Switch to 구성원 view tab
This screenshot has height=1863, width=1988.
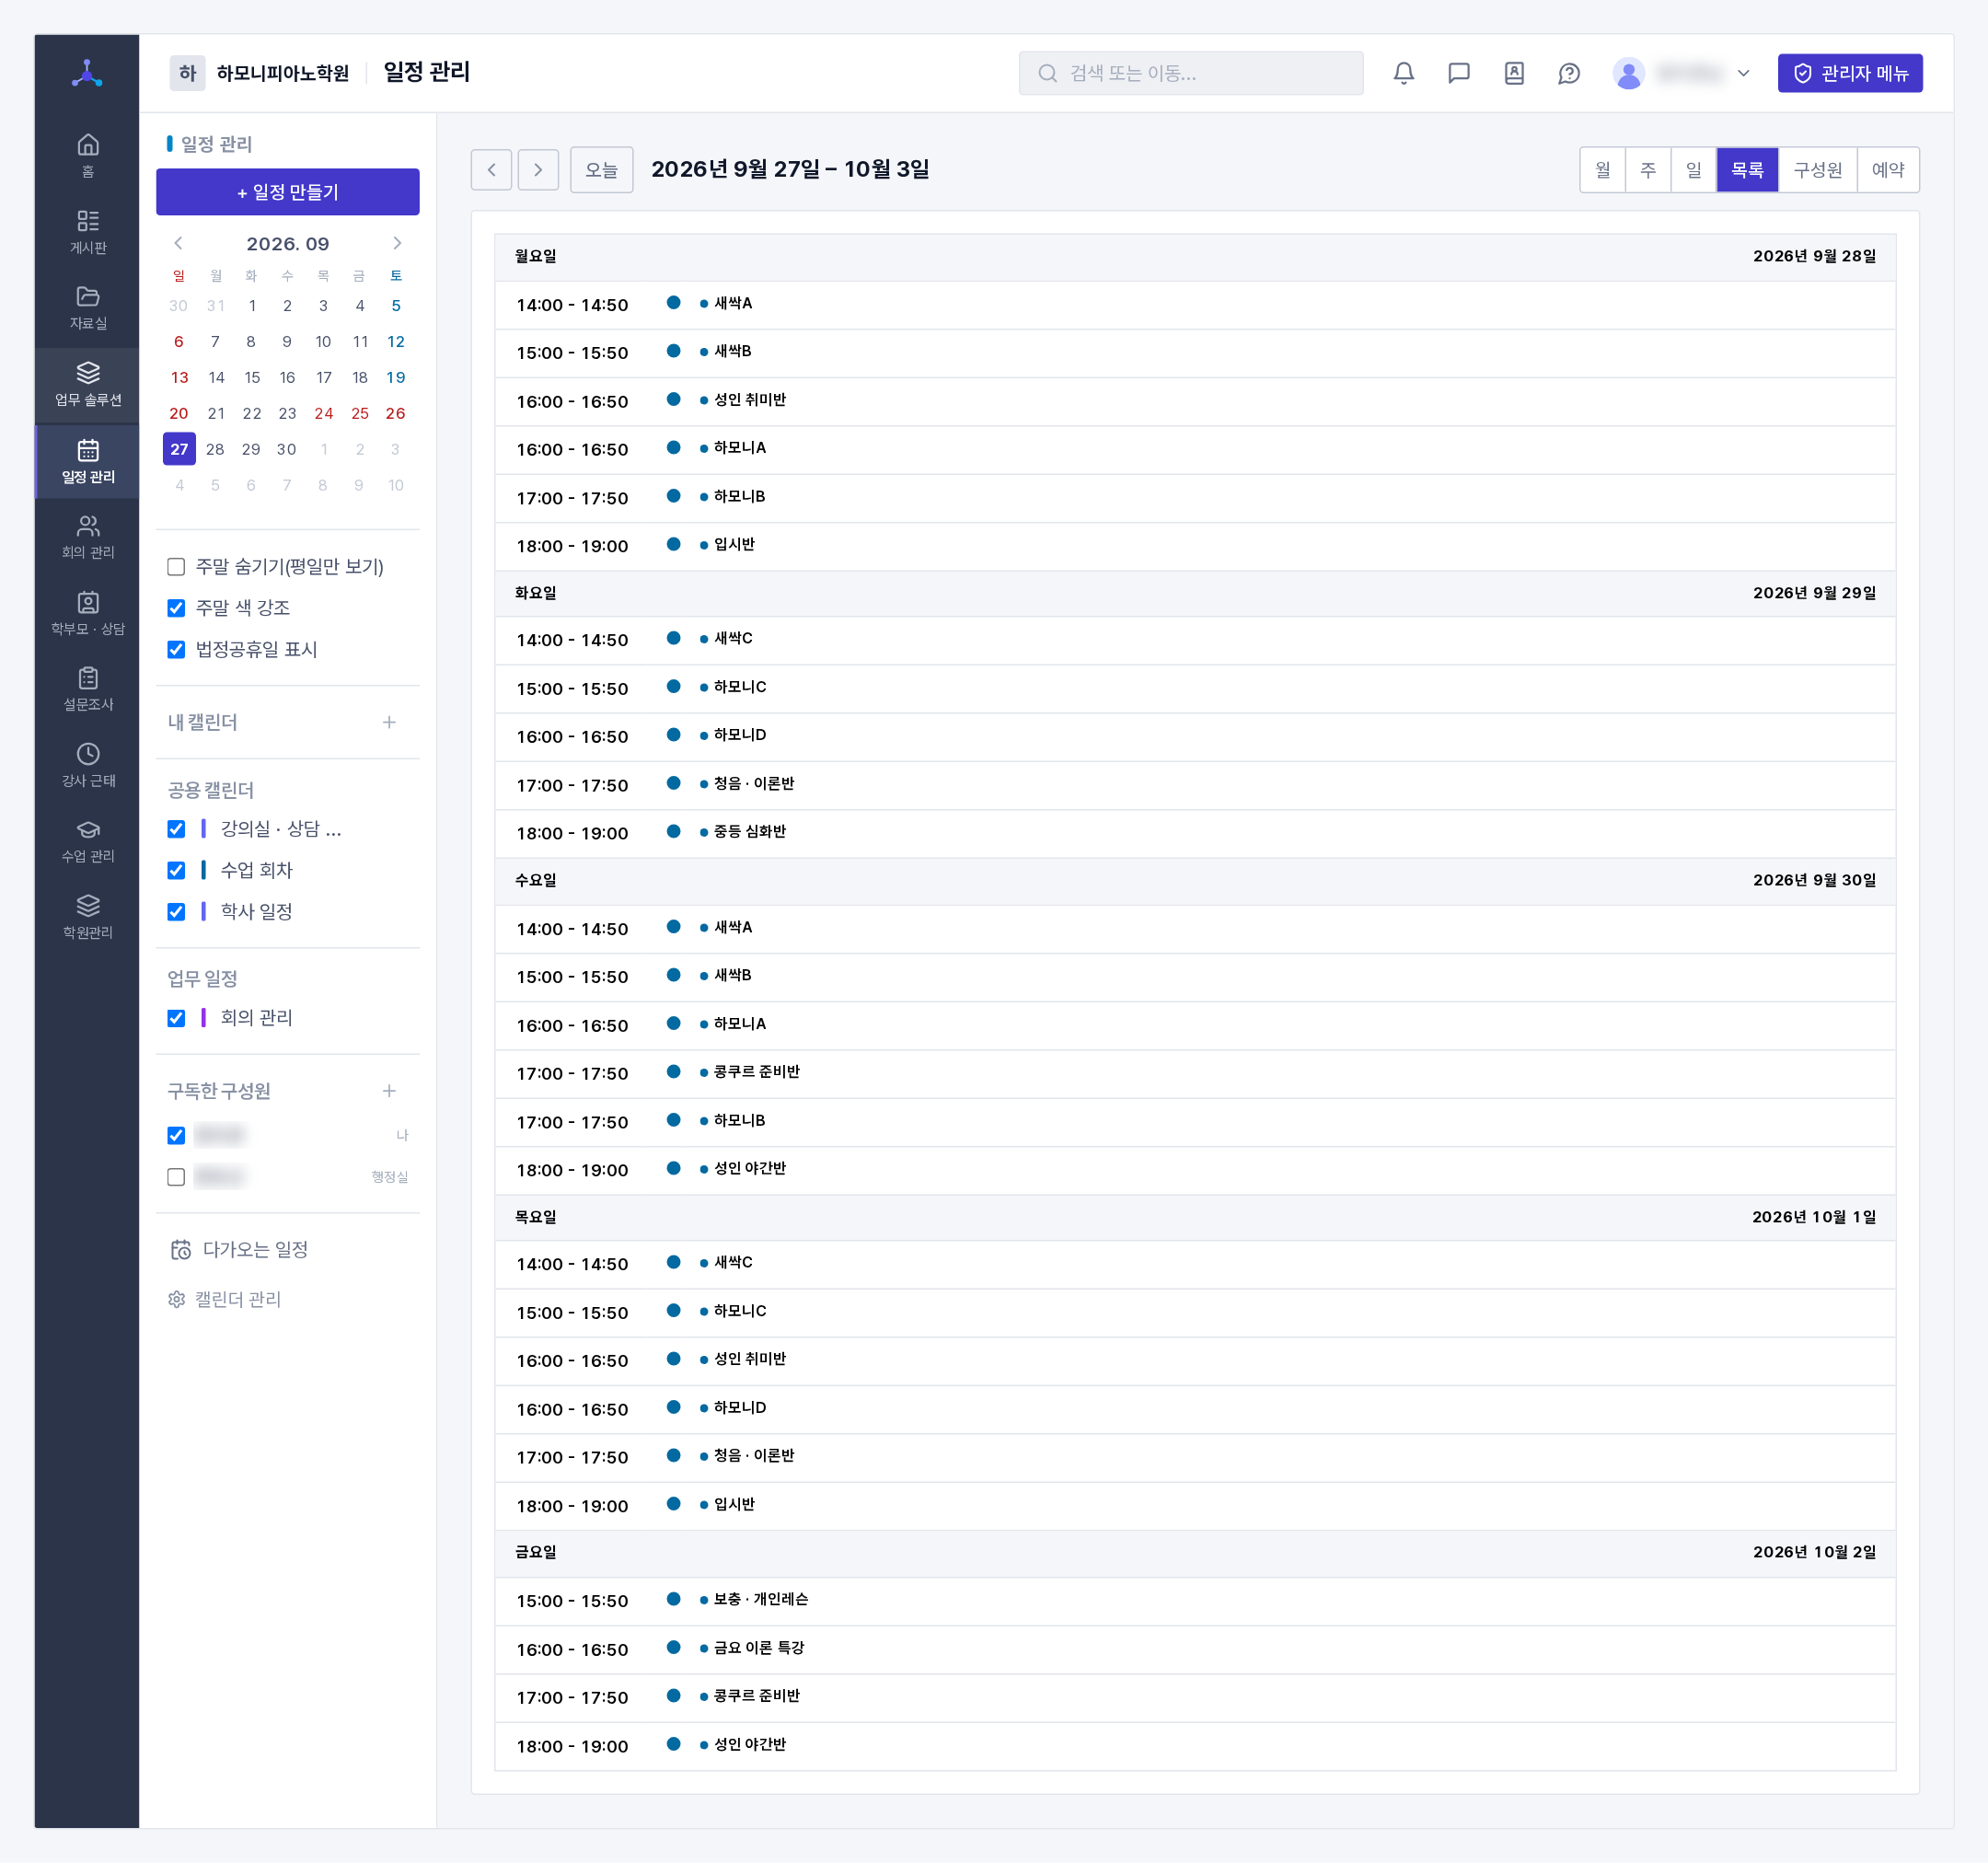[x=1817, y=170]
